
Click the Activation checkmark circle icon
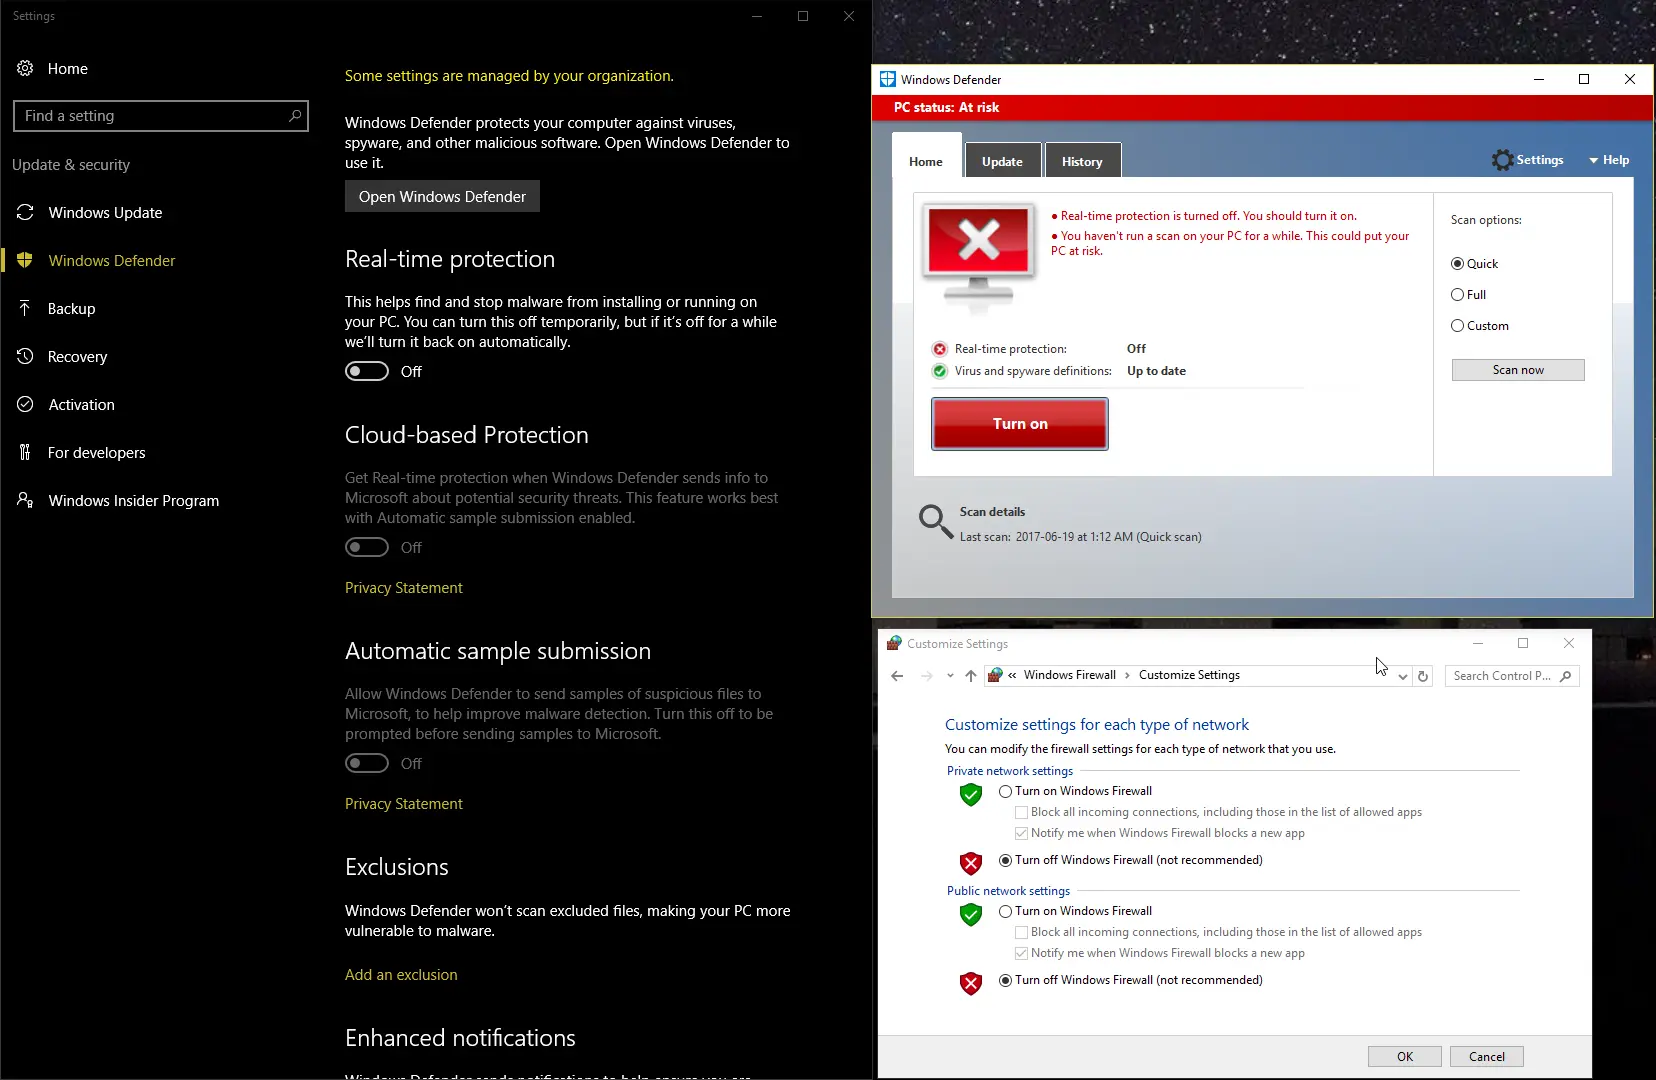25,404
